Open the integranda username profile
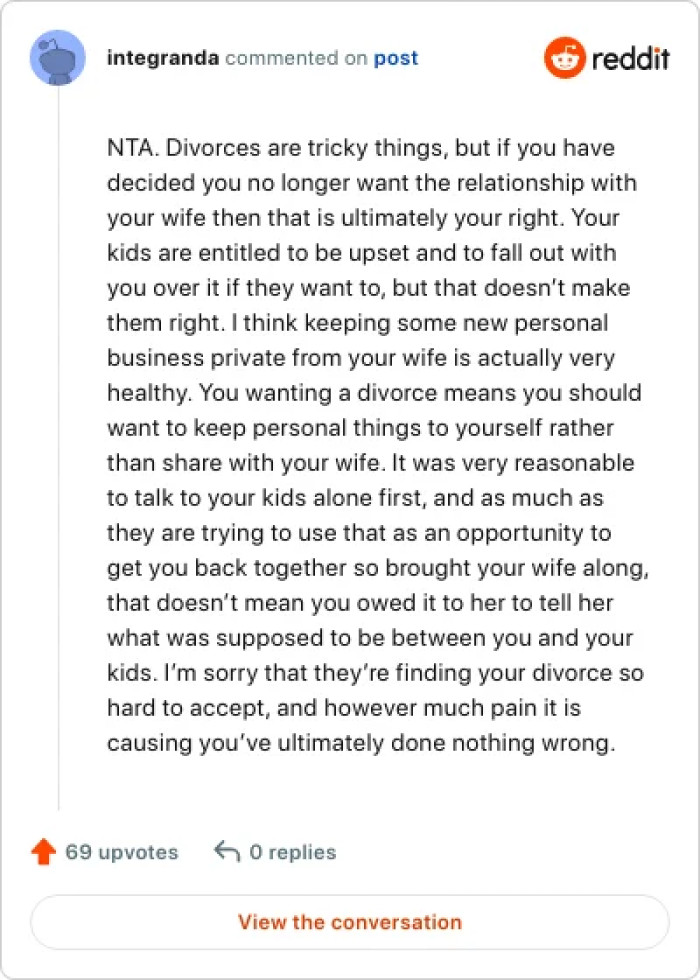700x980 pixels. [x=163, y=58]
